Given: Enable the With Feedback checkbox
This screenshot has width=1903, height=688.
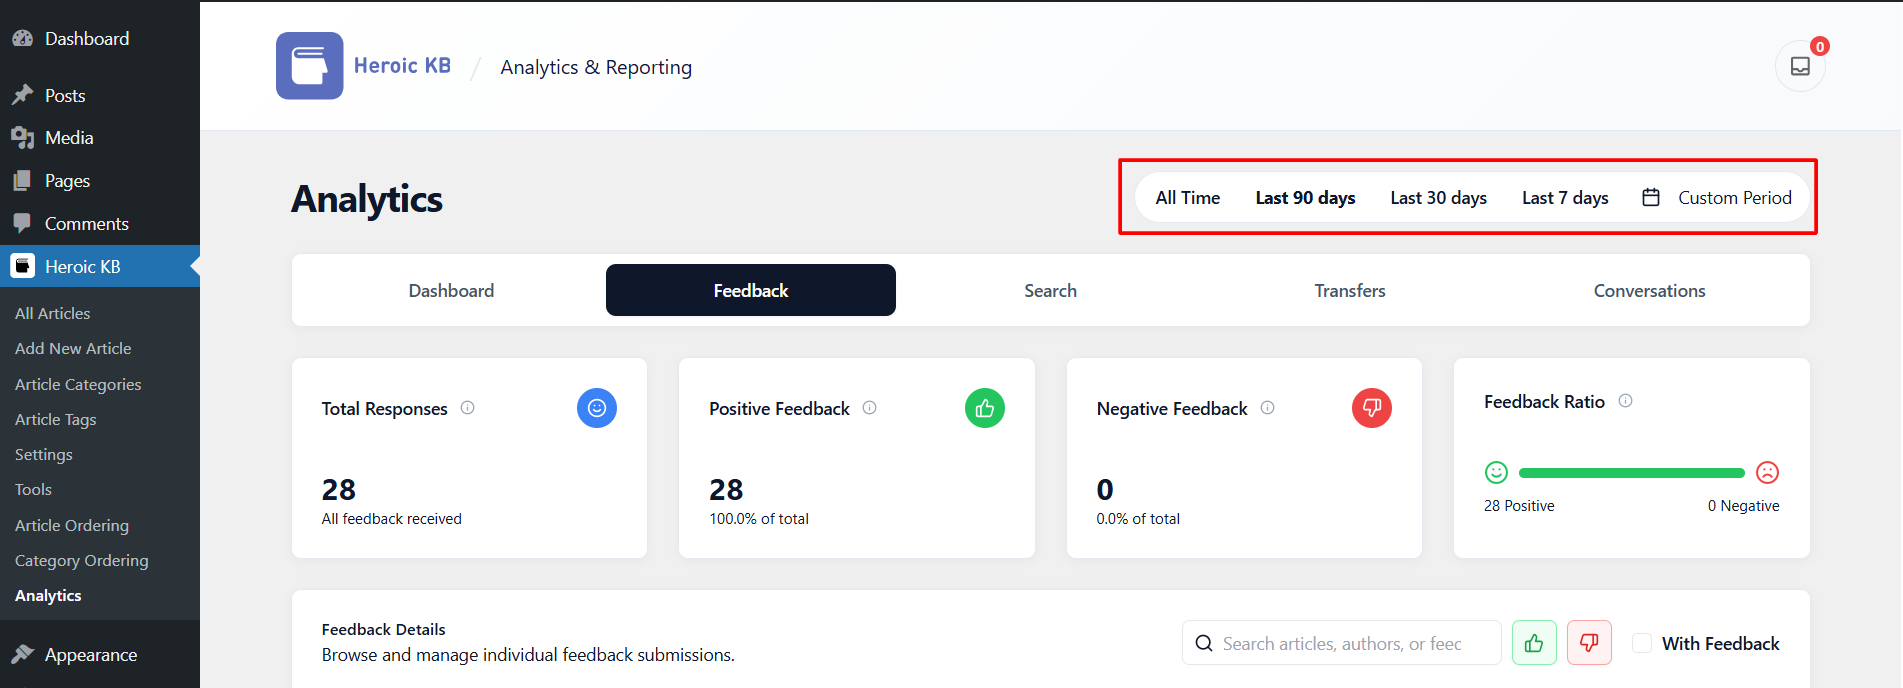Looking at the screenshot, I should tap(1642, 643).
